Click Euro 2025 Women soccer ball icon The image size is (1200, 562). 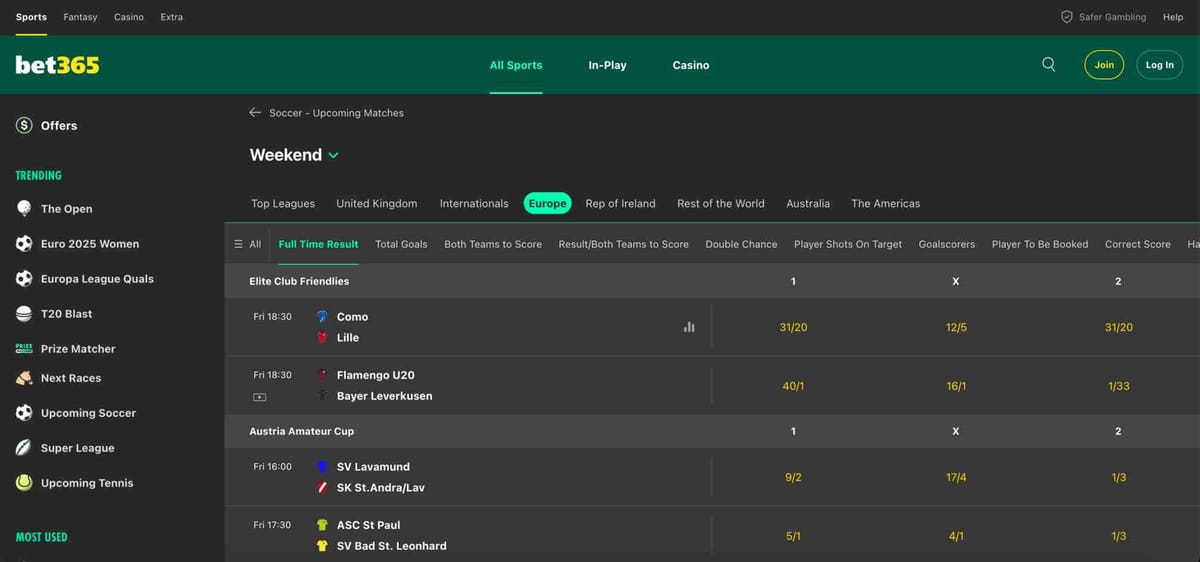(x=24, y=243)
